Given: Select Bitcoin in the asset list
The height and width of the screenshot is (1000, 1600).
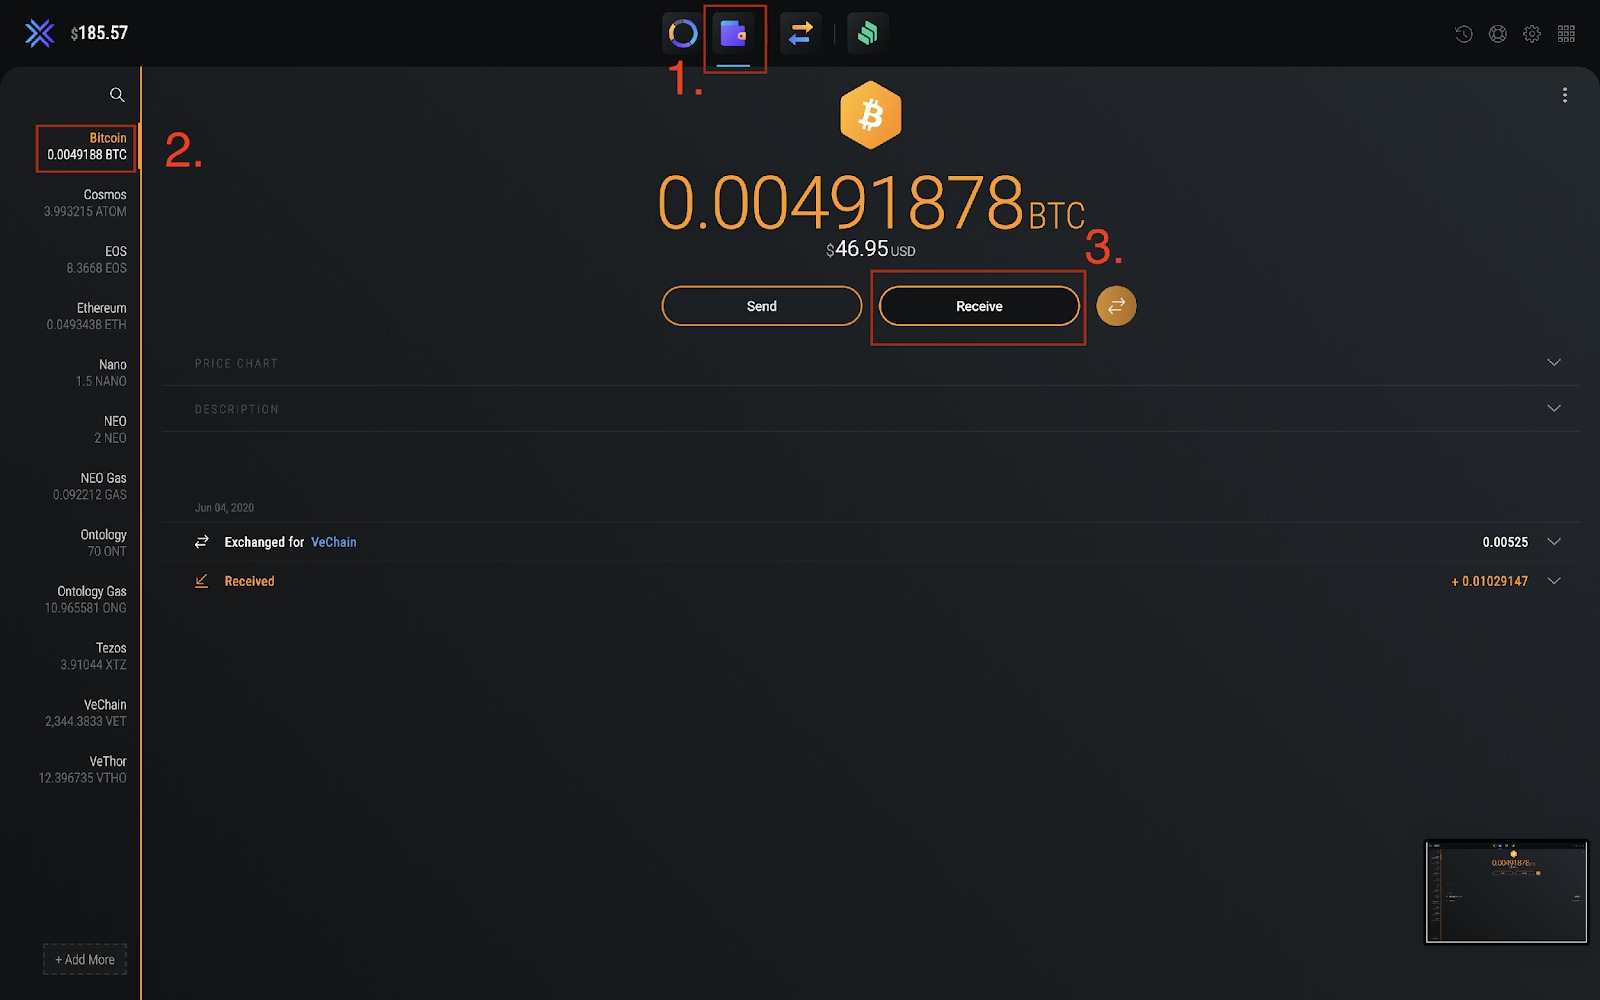Looking at the screenshot, I should (86, 147).
